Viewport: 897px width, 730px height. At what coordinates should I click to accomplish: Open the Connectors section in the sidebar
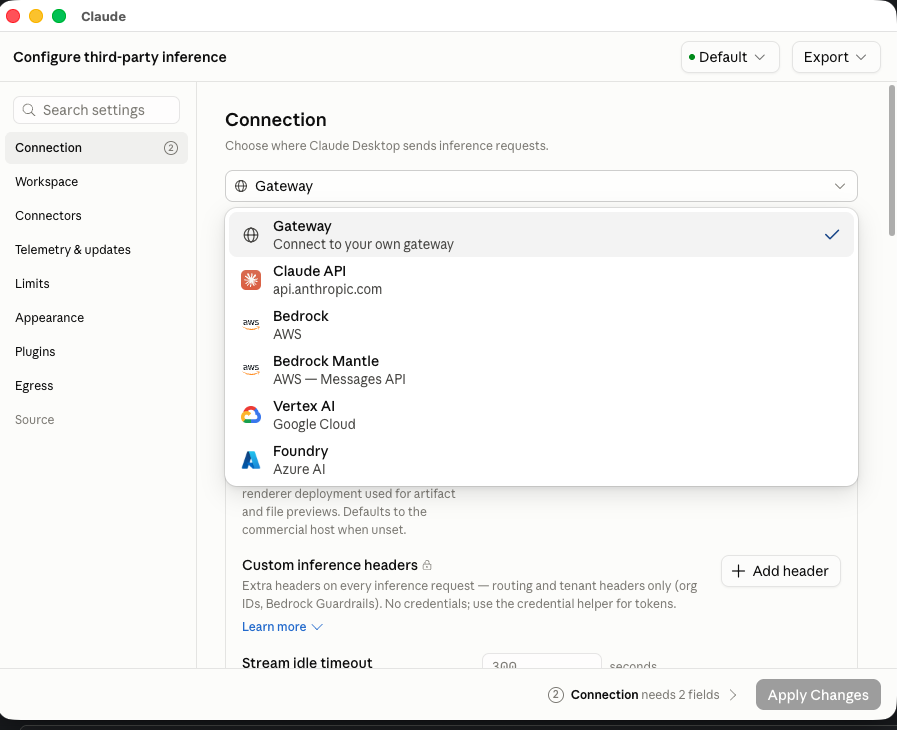[96, 216]
